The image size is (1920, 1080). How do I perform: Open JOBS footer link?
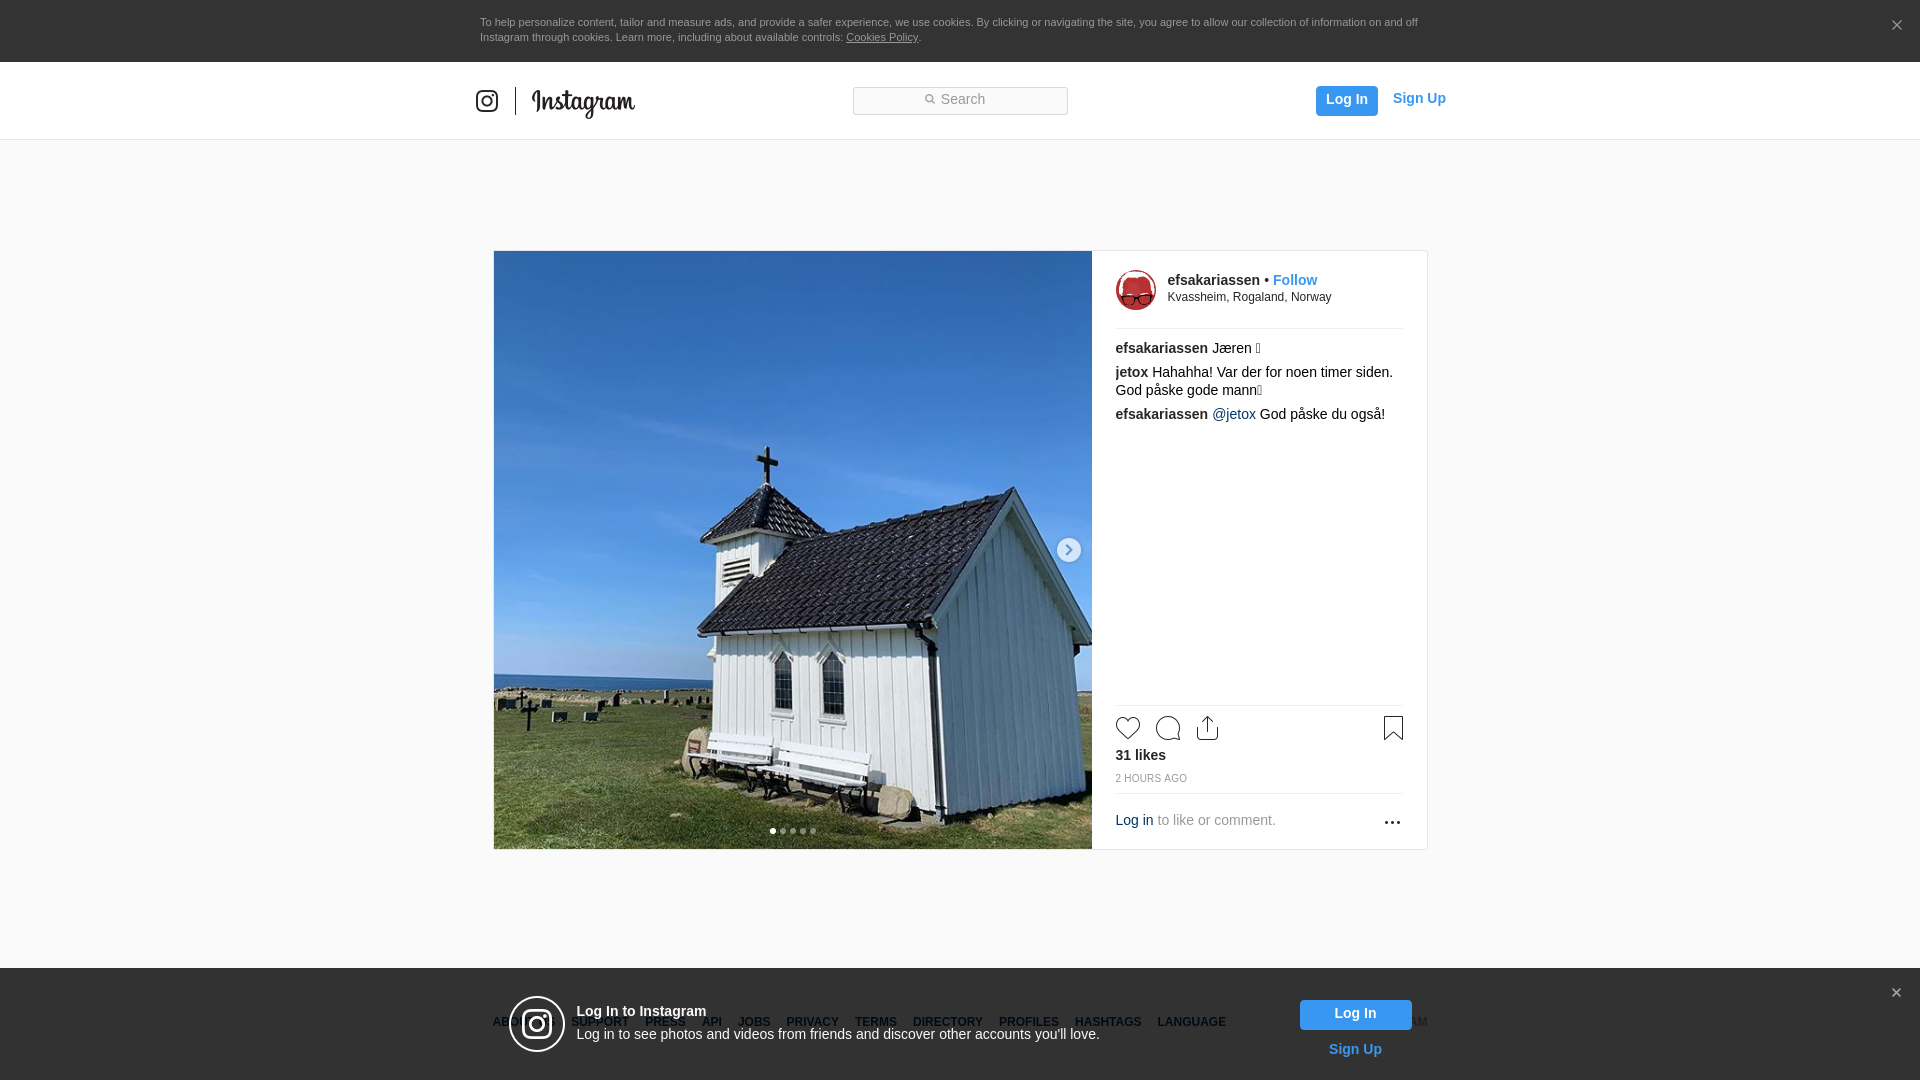[754, 1022]
